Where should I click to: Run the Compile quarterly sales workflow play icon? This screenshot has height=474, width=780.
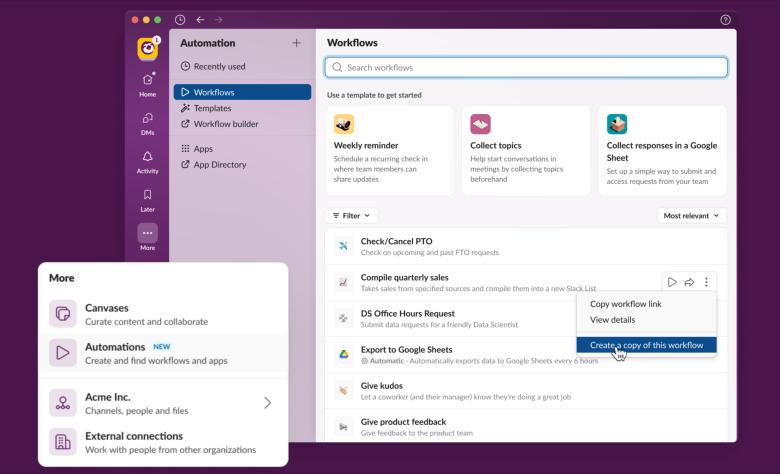672,282
